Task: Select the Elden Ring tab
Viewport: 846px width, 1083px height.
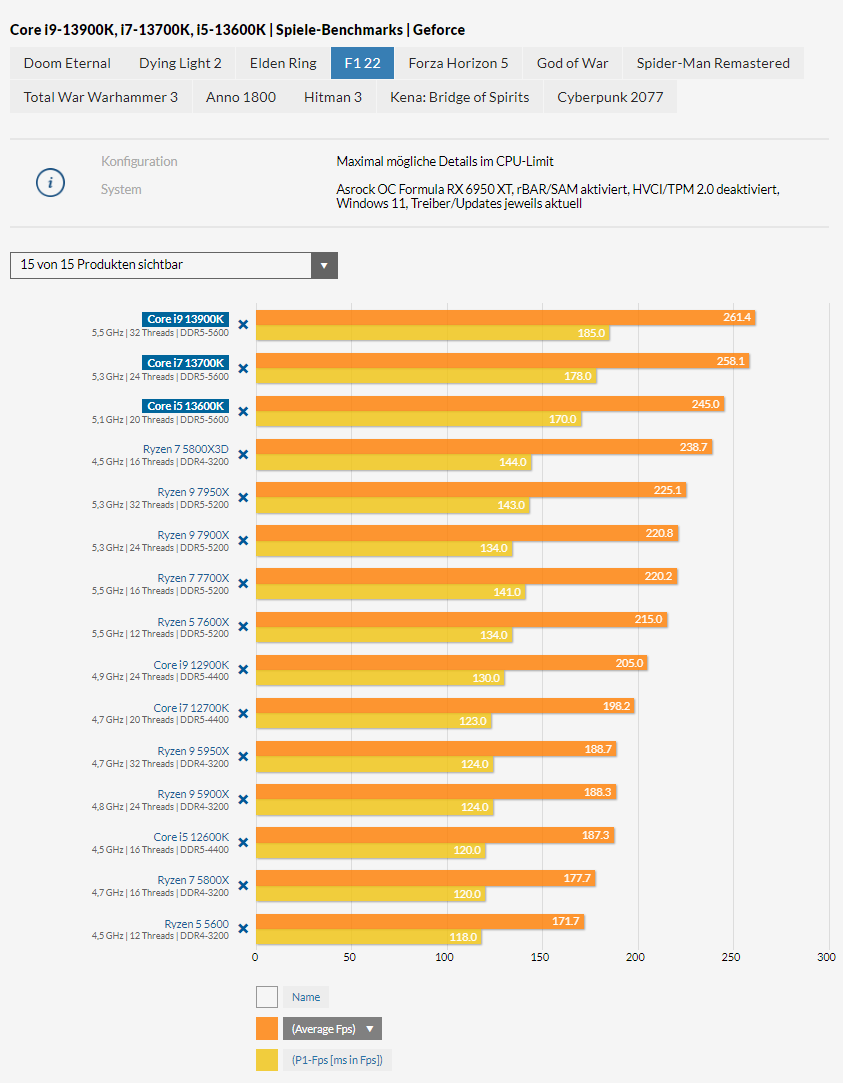Action: 283,63
